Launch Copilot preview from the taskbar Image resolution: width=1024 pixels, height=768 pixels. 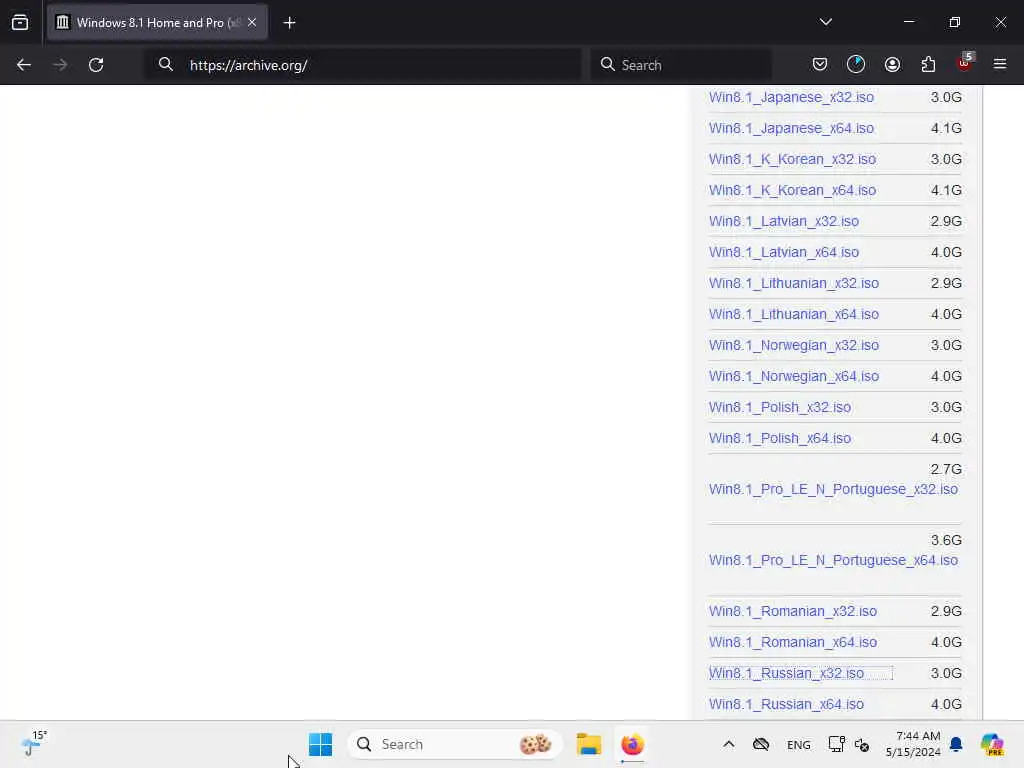pyautogui.click(x=991, y=744)
